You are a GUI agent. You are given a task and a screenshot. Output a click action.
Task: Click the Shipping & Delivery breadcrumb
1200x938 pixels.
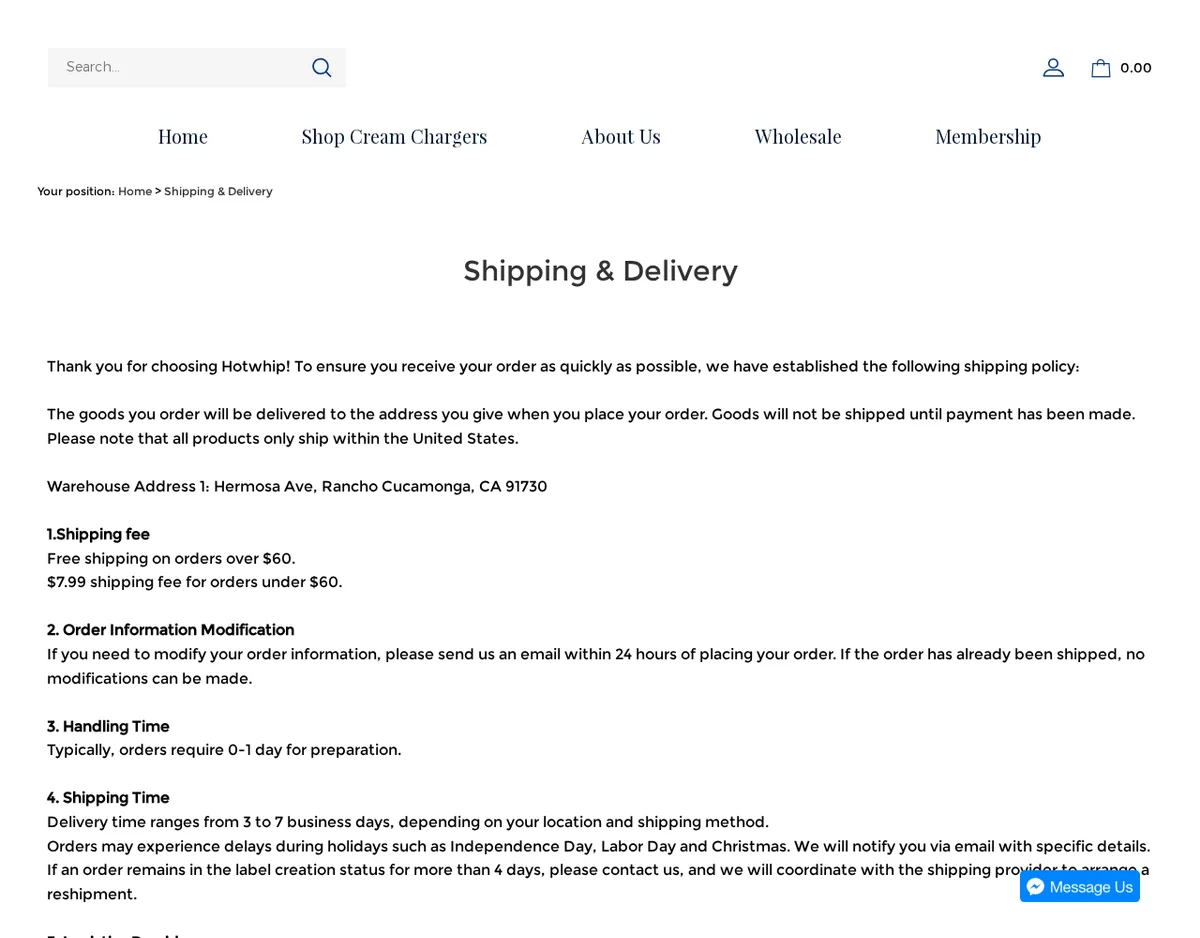(218, 191)
